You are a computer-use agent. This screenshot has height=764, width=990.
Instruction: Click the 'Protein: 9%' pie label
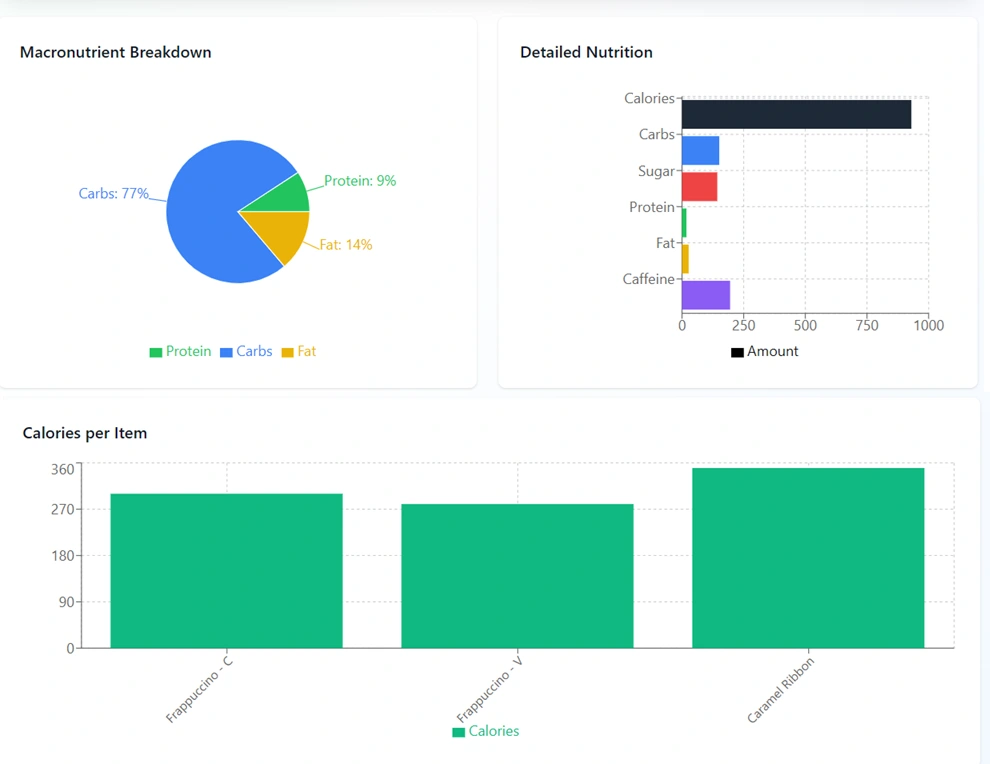[x=360, y=181]
